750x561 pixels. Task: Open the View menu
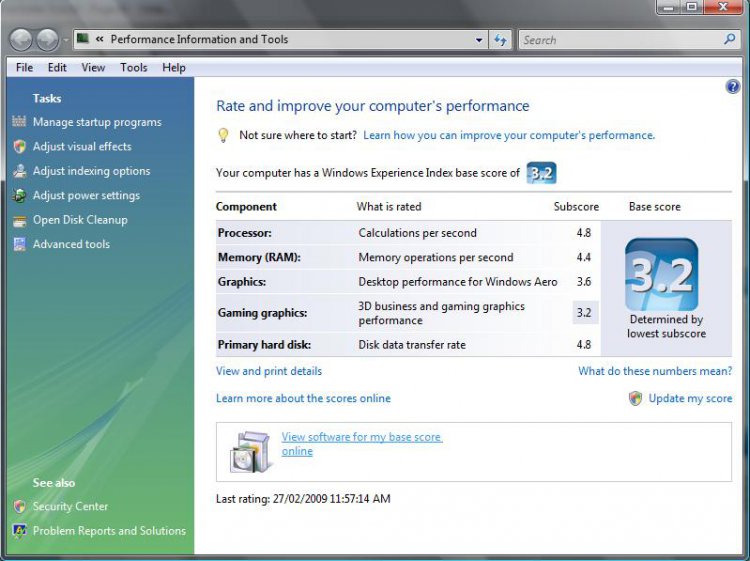click(x=93, y=67)
